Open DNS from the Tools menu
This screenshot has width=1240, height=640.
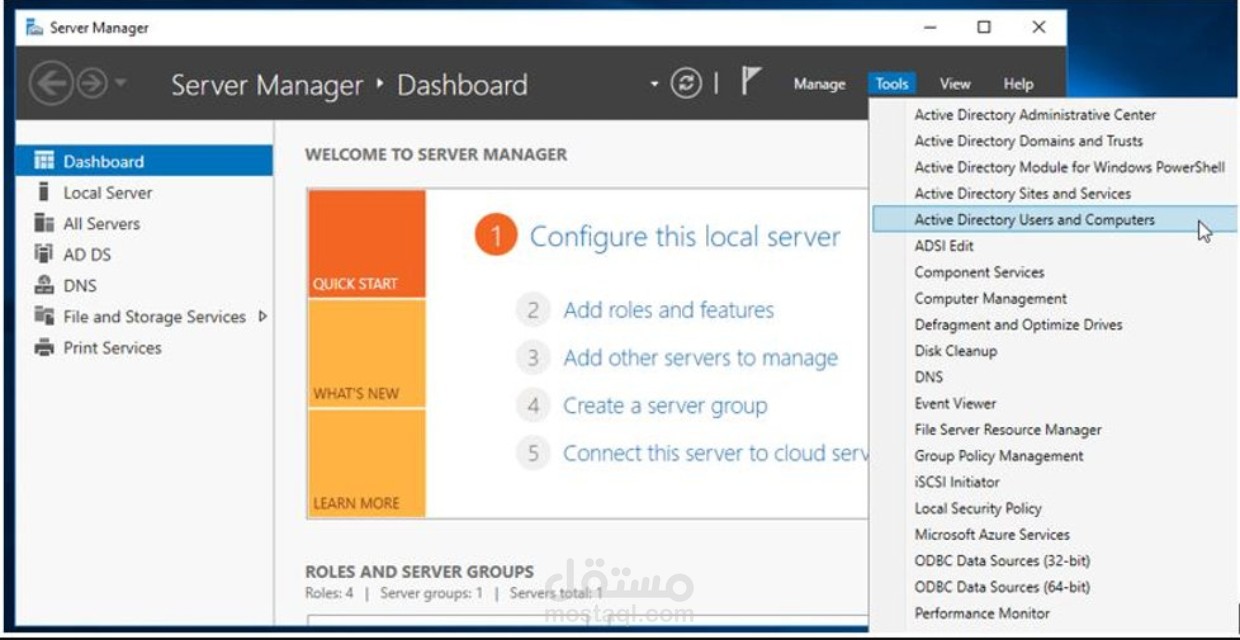click(x=928, y=377)
